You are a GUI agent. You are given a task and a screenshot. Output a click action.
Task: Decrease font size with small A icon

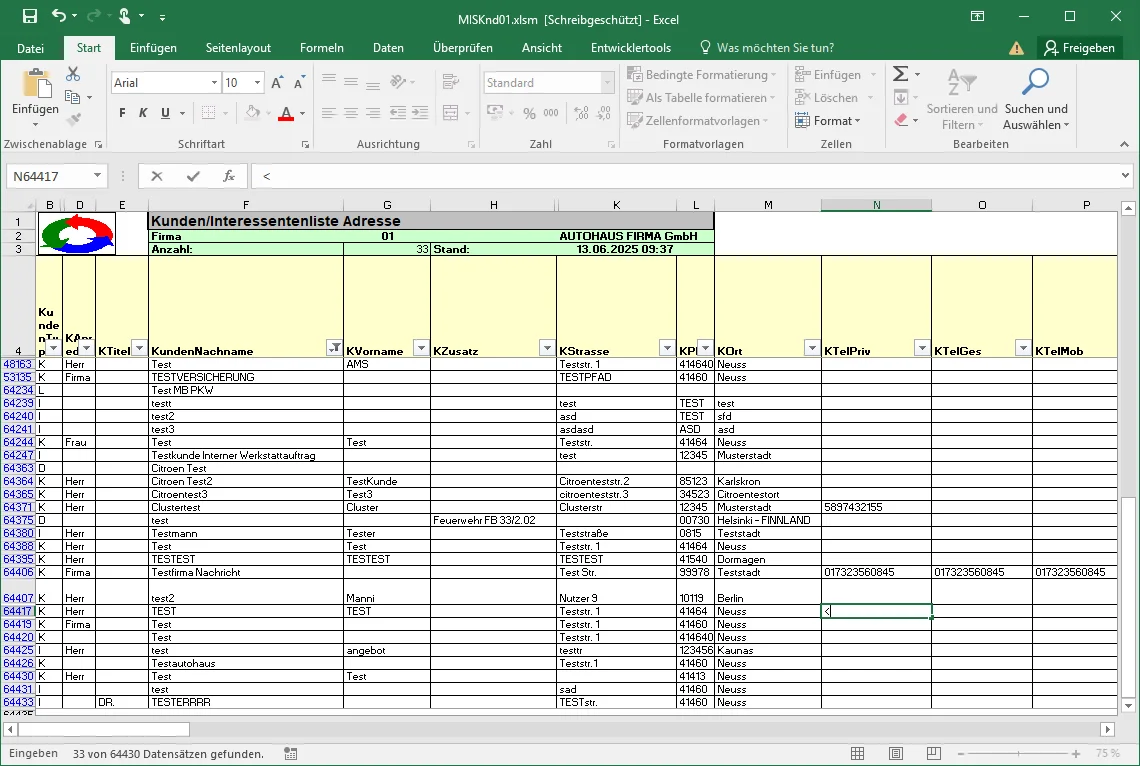(299, 83)
